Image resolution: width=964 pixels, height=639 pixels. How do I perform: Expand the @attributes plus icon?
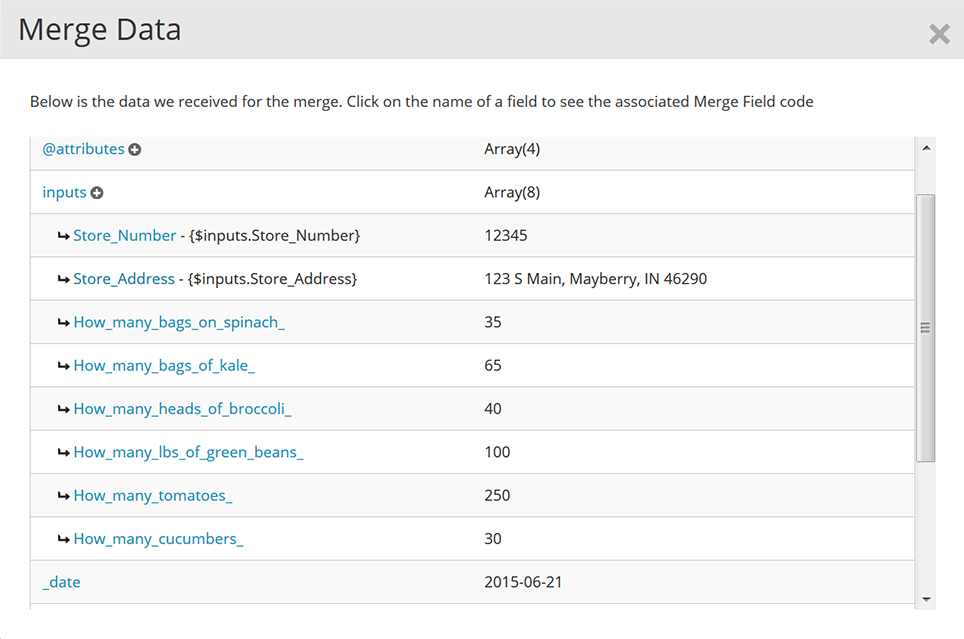(x=135, y=149)
